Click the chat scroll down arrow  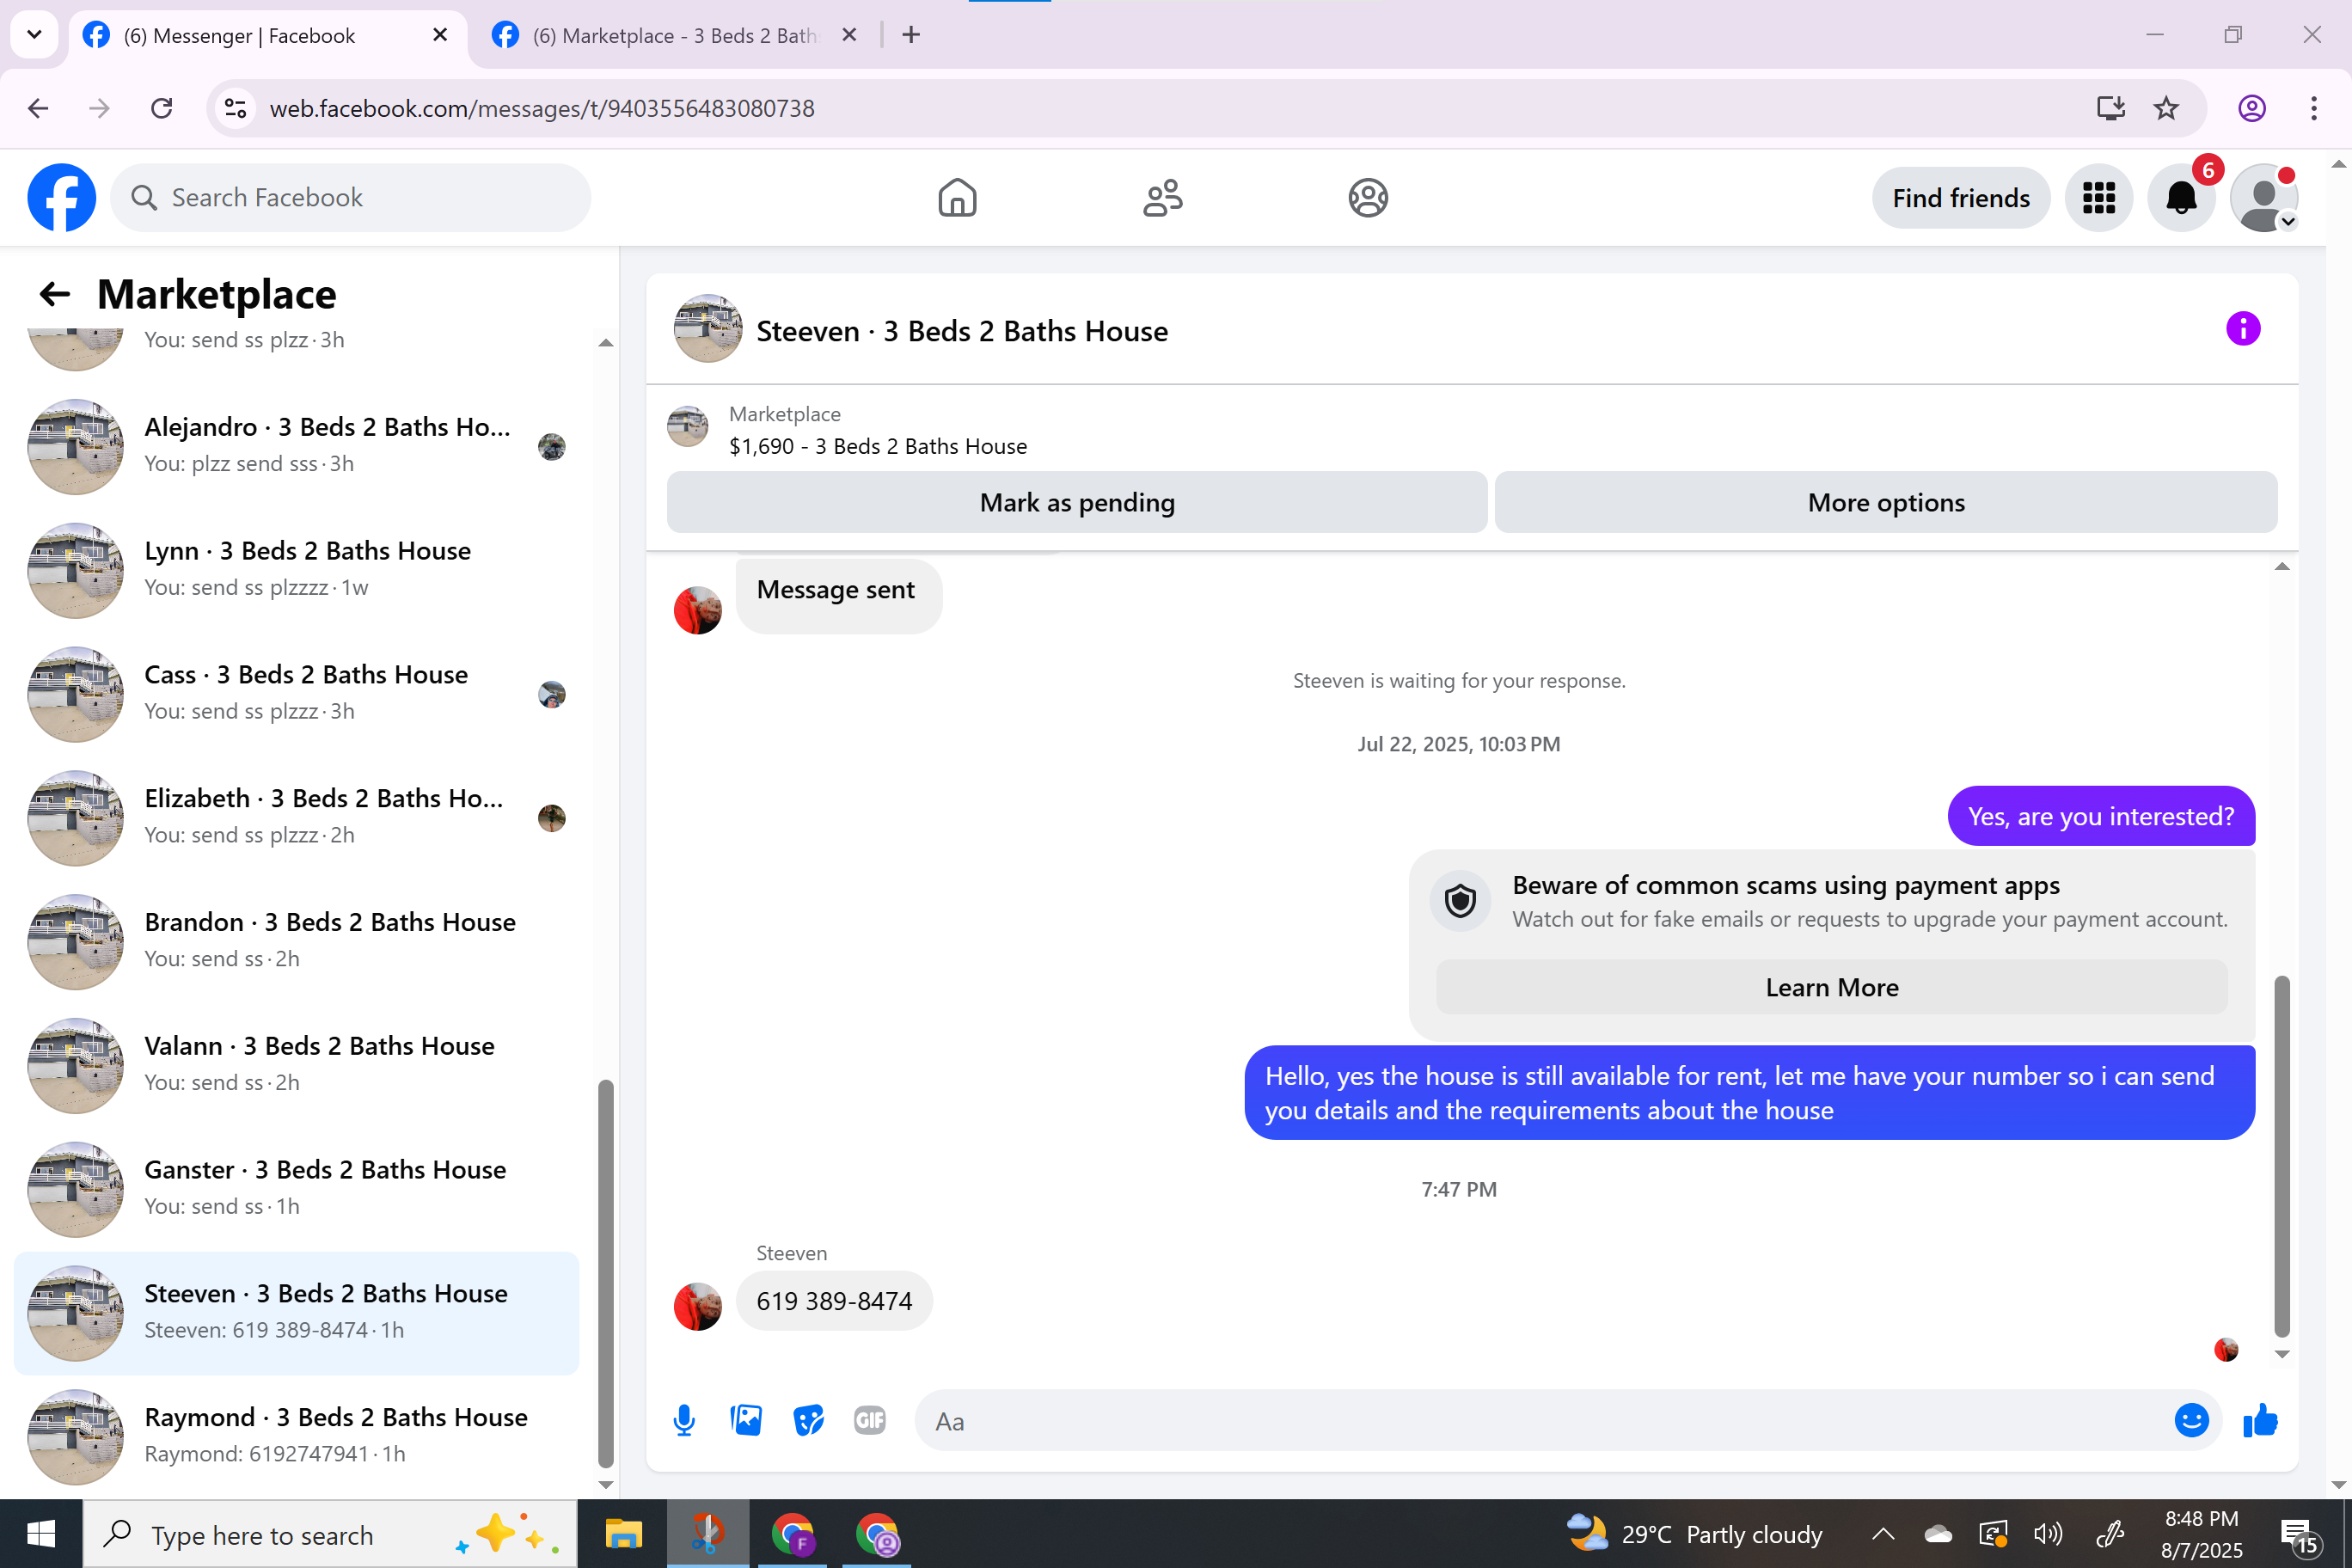[x=2282, y=1354]
